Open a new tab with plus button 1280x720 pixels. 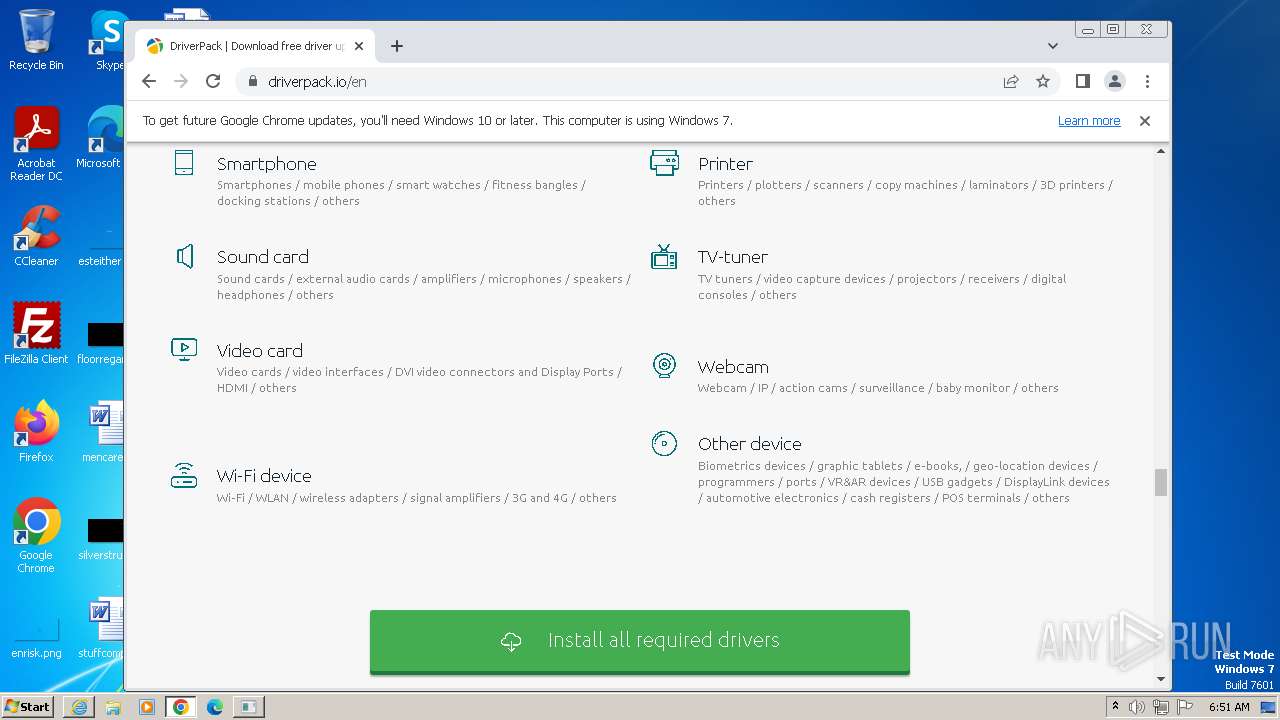click(397, 46)
